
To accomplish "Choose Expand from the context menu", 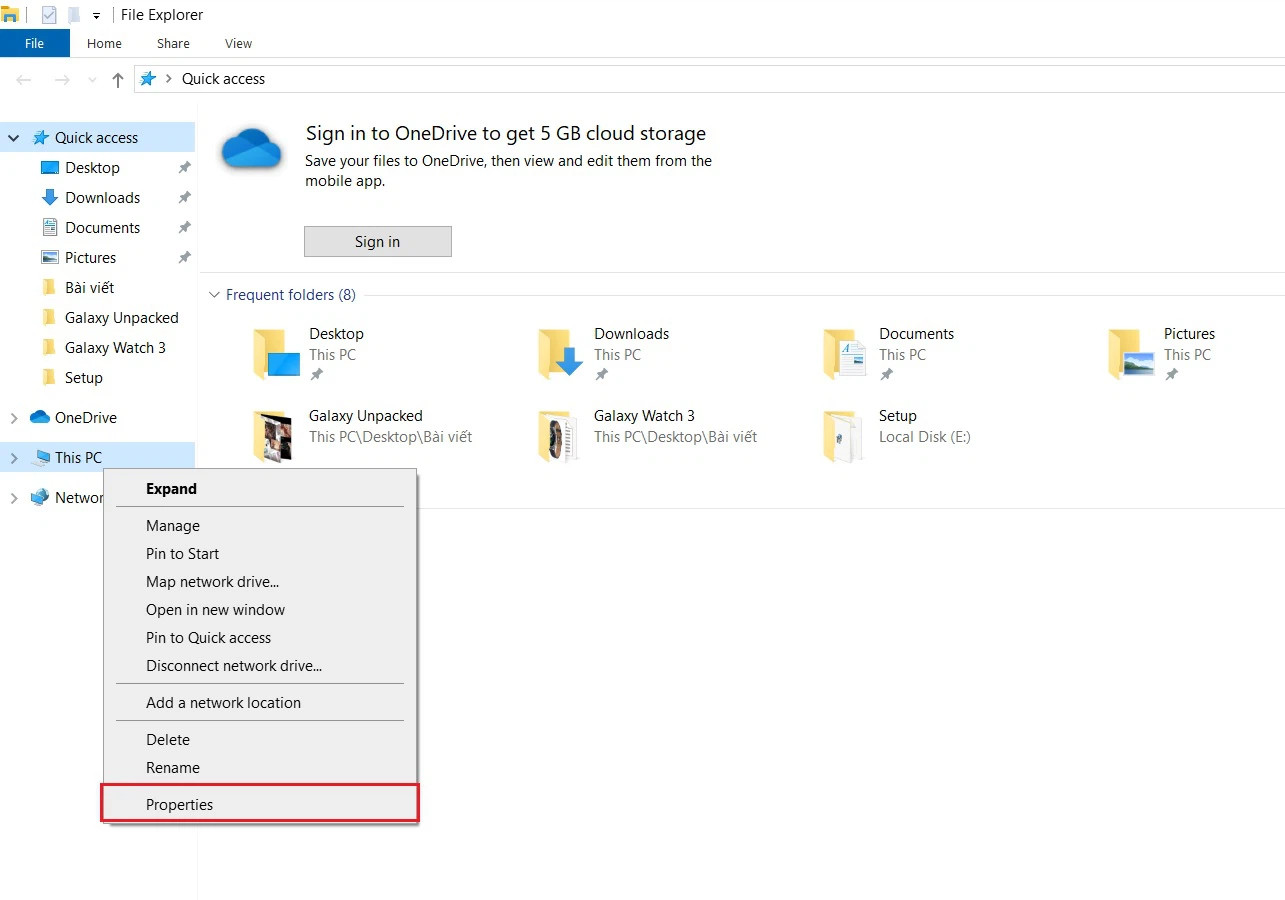I will point(260,489).
